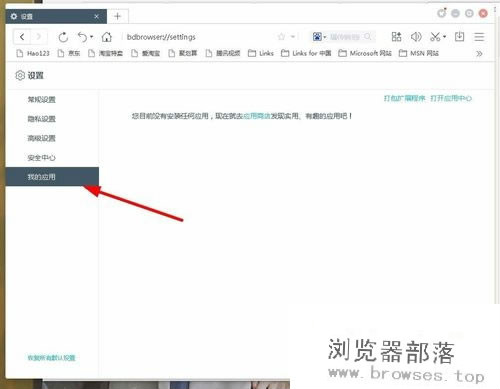Open the dropdown beside the undo arrow

tap(92, 37)
